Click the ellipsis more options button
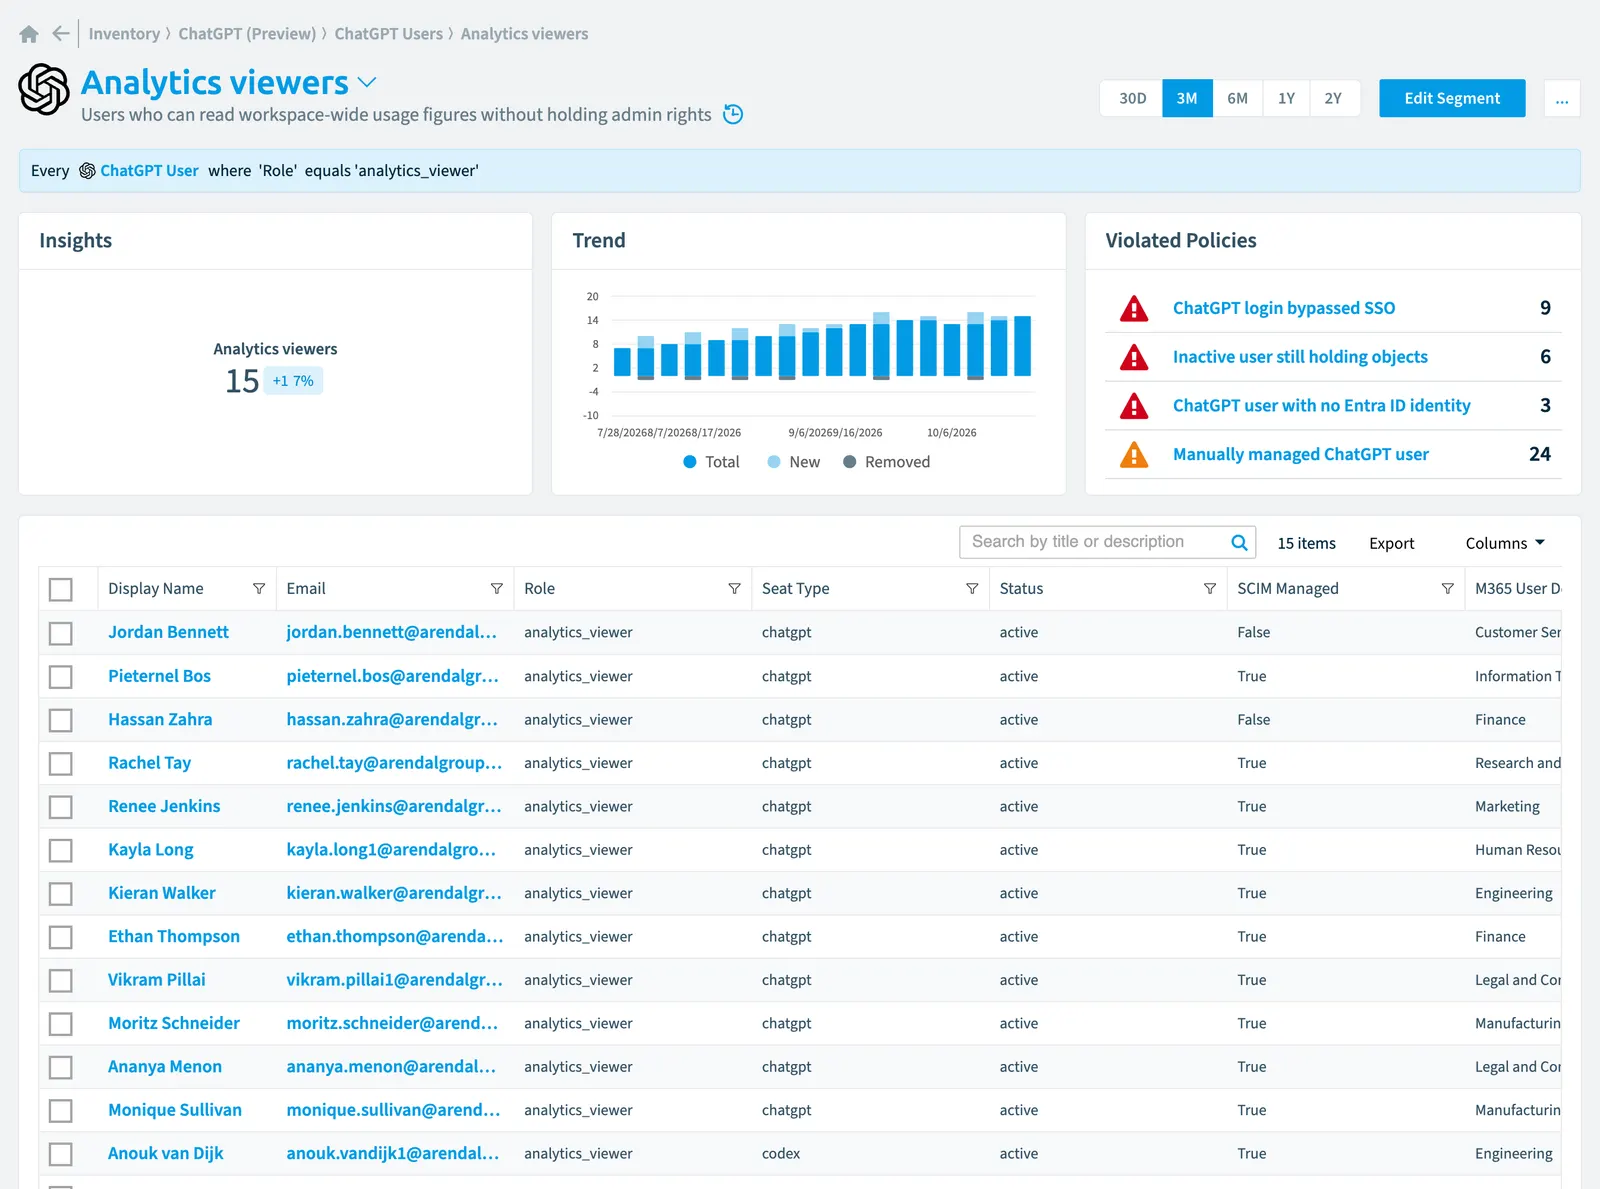The width and height of the screenshot is (1600, 1189). (x=1562, y=99)
